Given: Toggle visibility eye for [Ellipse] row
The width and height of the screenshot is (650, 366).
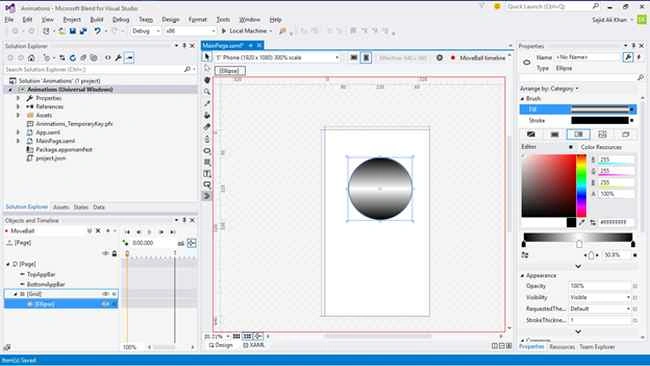Looking at the screenshot, I should coord(105,304).
